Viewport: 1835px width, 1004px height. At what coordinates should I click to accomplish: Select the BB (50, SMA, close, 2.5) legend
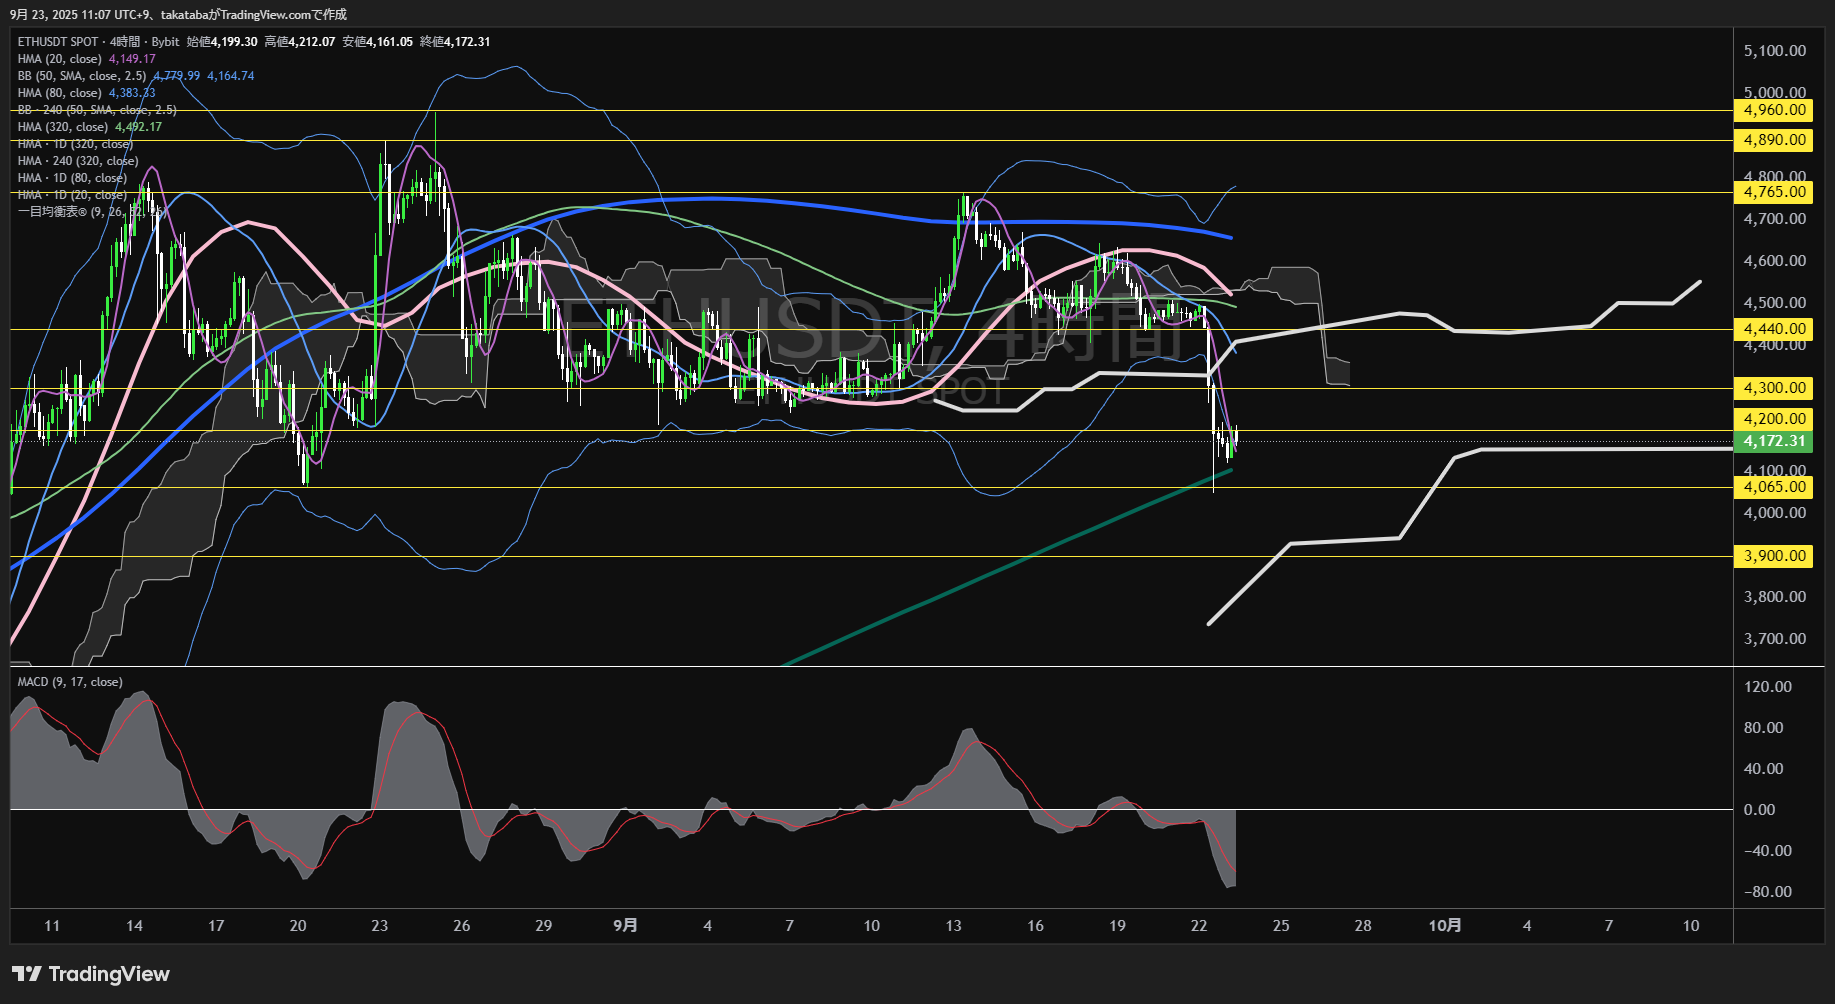pyautogui.click(x=82, y=76)
